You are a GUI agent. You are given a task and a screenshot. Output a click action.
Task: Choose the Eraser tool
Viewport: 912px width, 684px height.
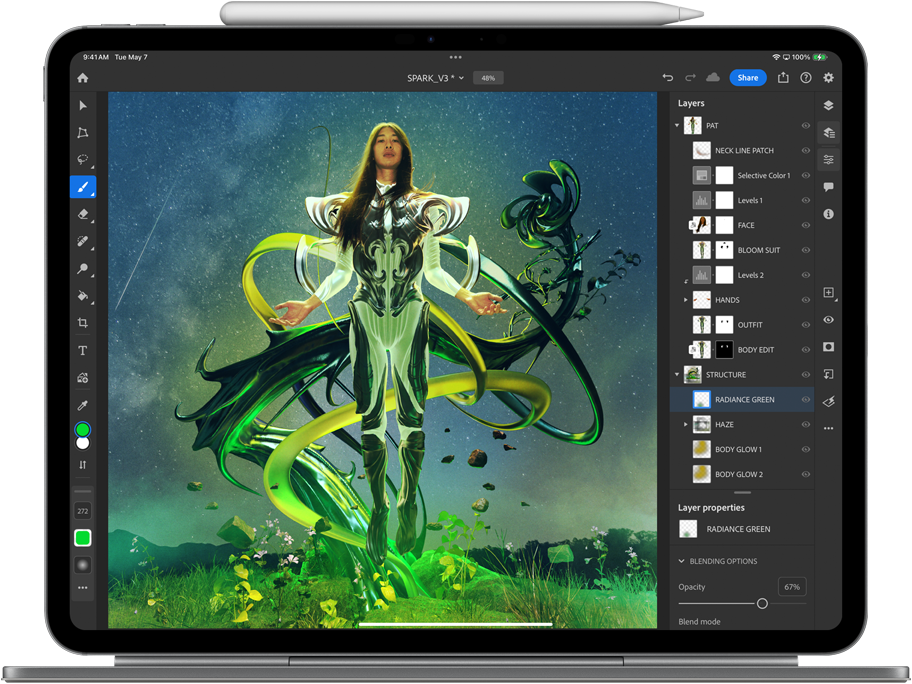point(83,214)
